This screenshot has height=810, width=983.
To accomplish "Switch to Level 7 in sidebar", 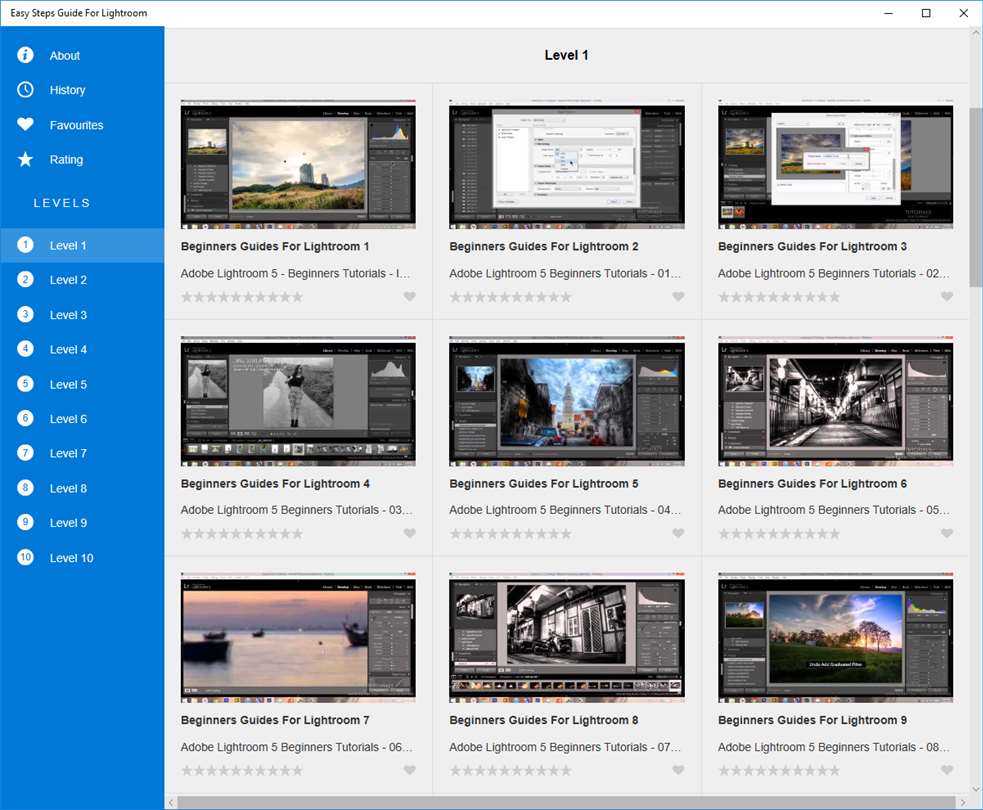I will point(68,454).
